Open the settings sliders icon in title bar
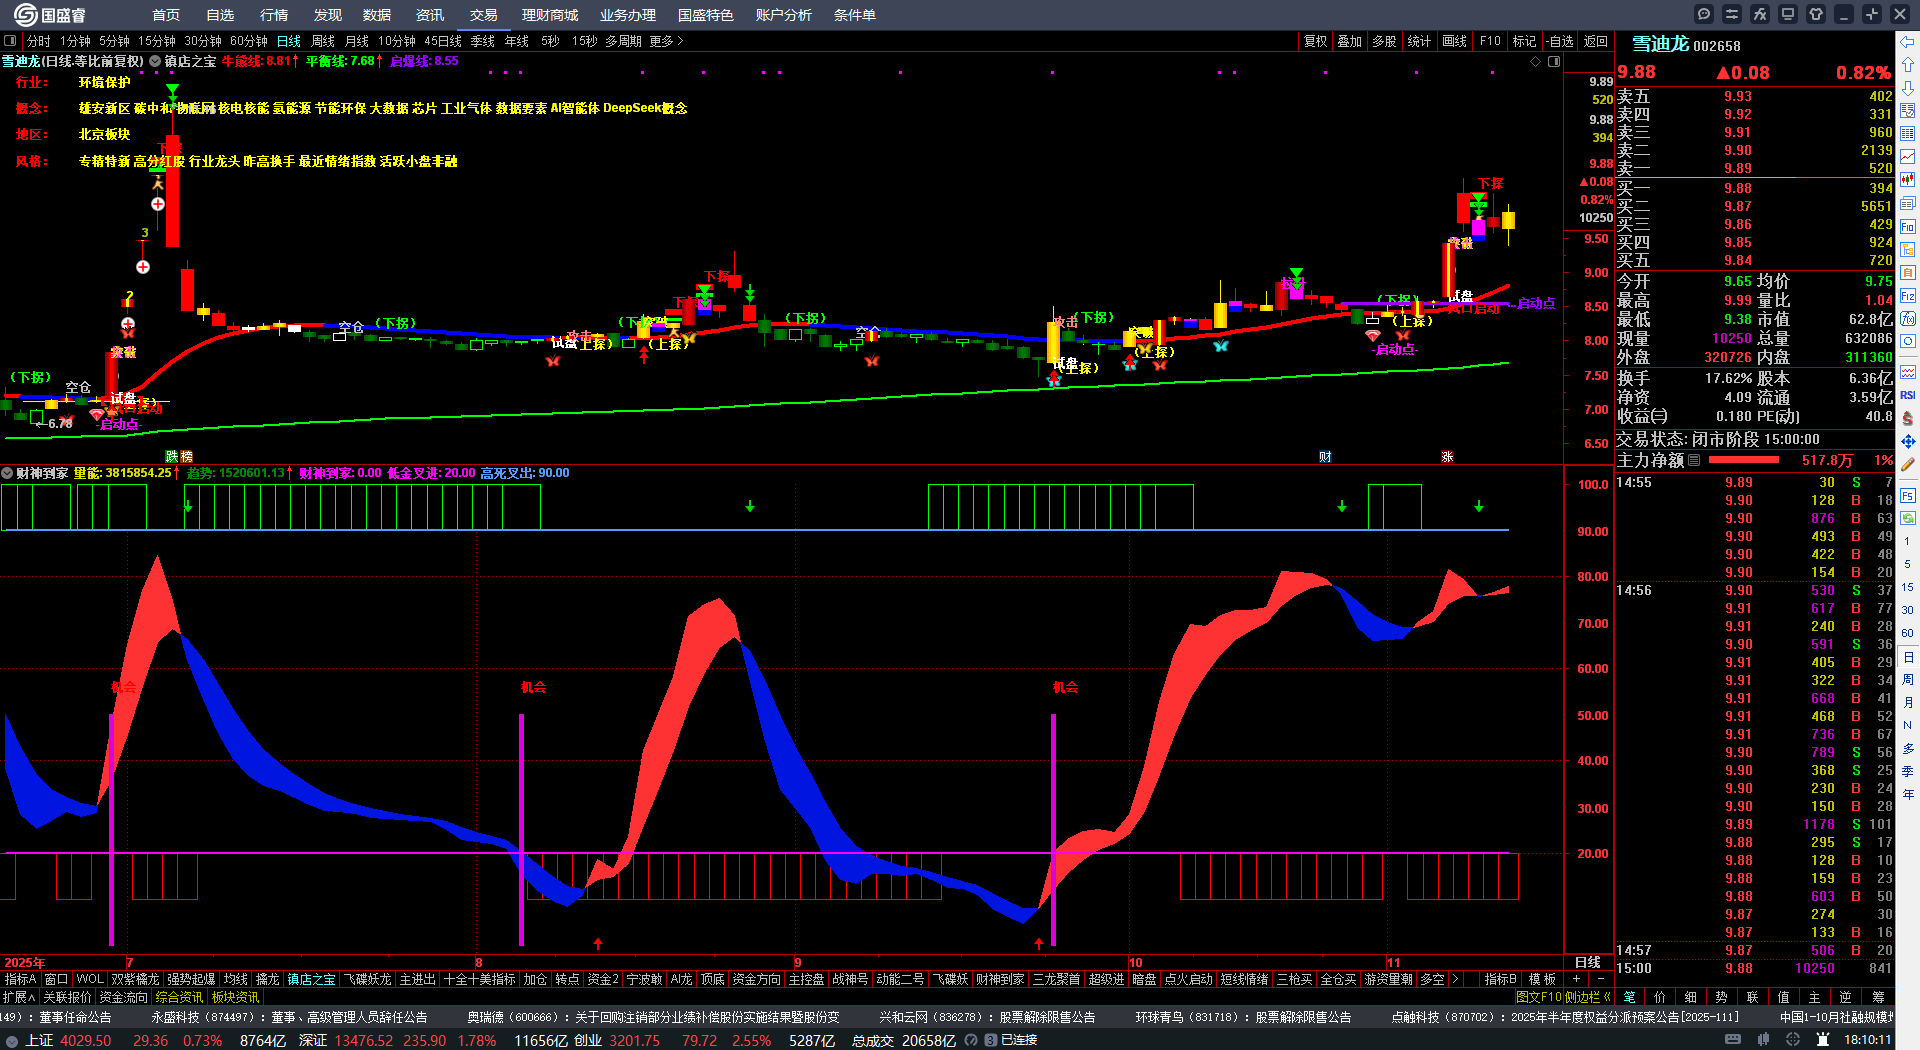Screen dimensions: 1920x1050 click(x=1732, y=14)
